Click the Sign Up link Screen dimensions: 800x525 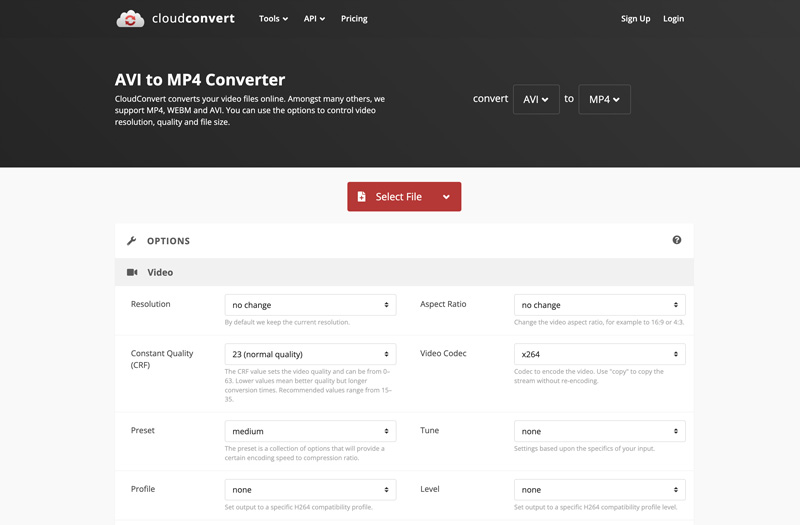635,19
